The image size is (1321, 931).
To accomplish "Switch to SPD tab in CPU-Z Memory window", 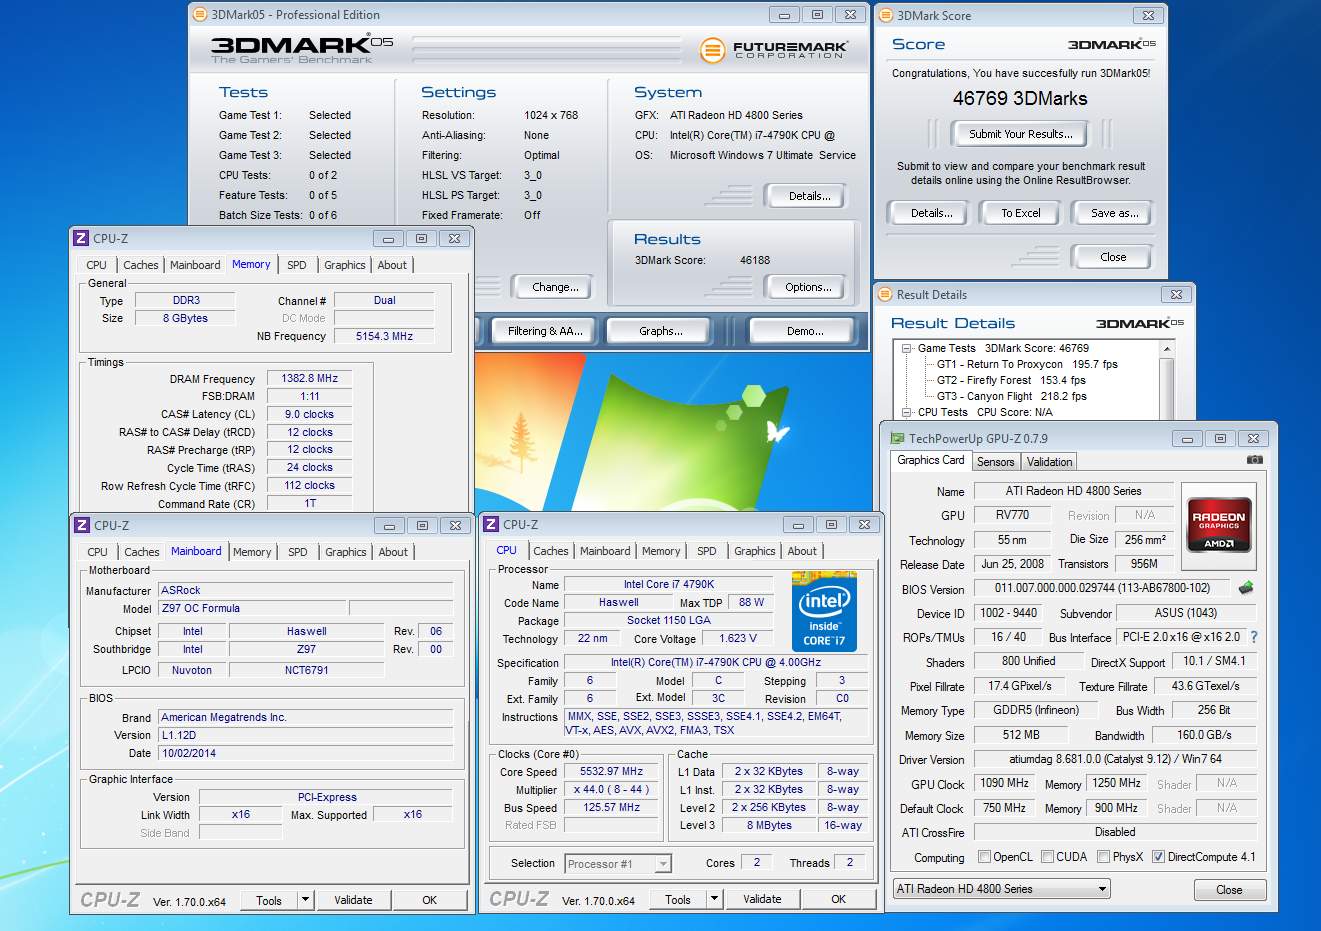I will pos(297,265).
